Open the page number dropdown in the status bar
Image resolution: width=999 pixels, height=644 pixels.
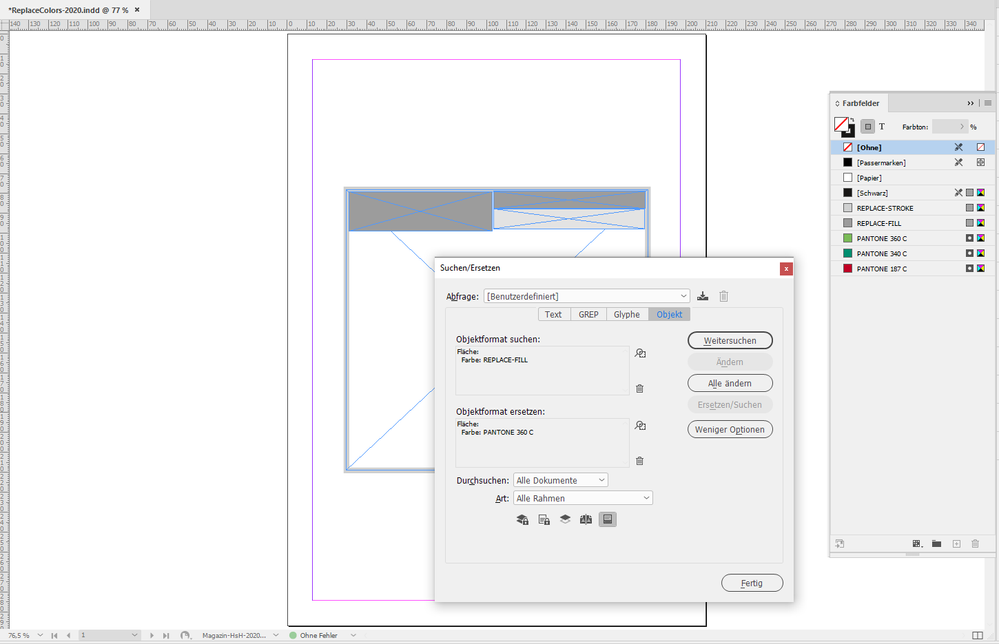pyautogui.click(x=134, y=635)
